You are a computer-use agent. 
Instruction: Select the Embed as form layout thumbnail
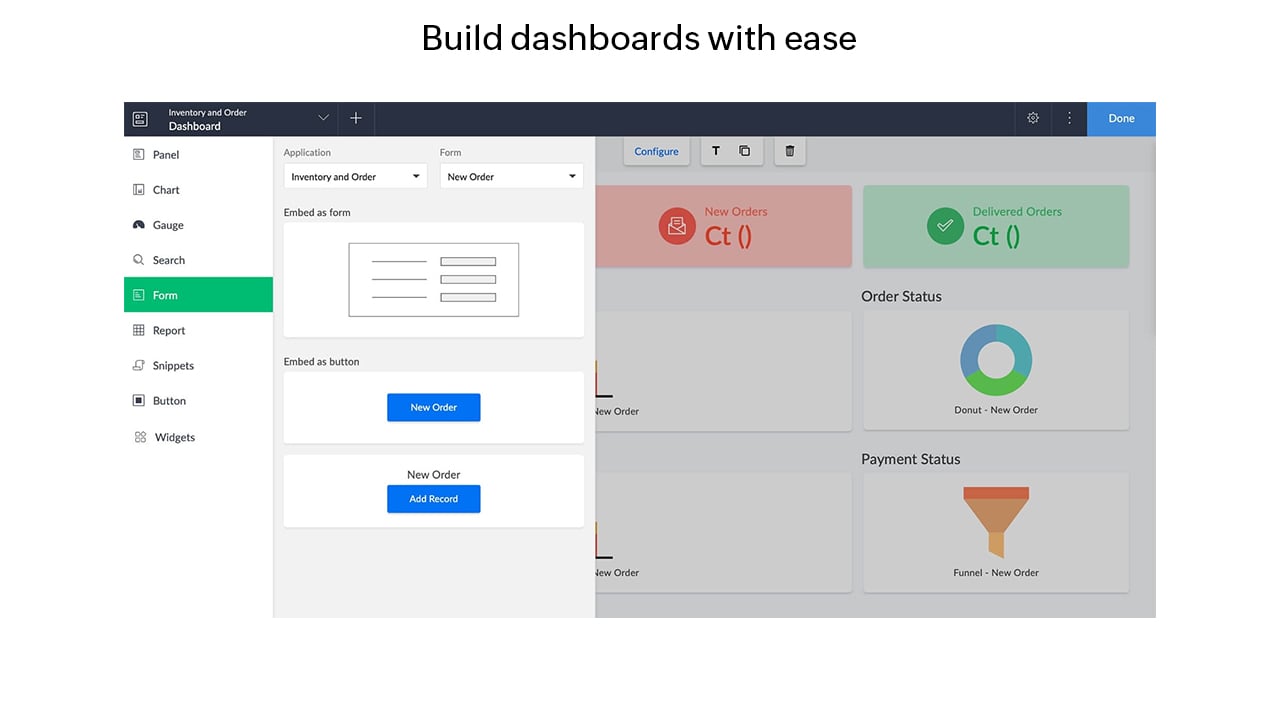point(433,280)
